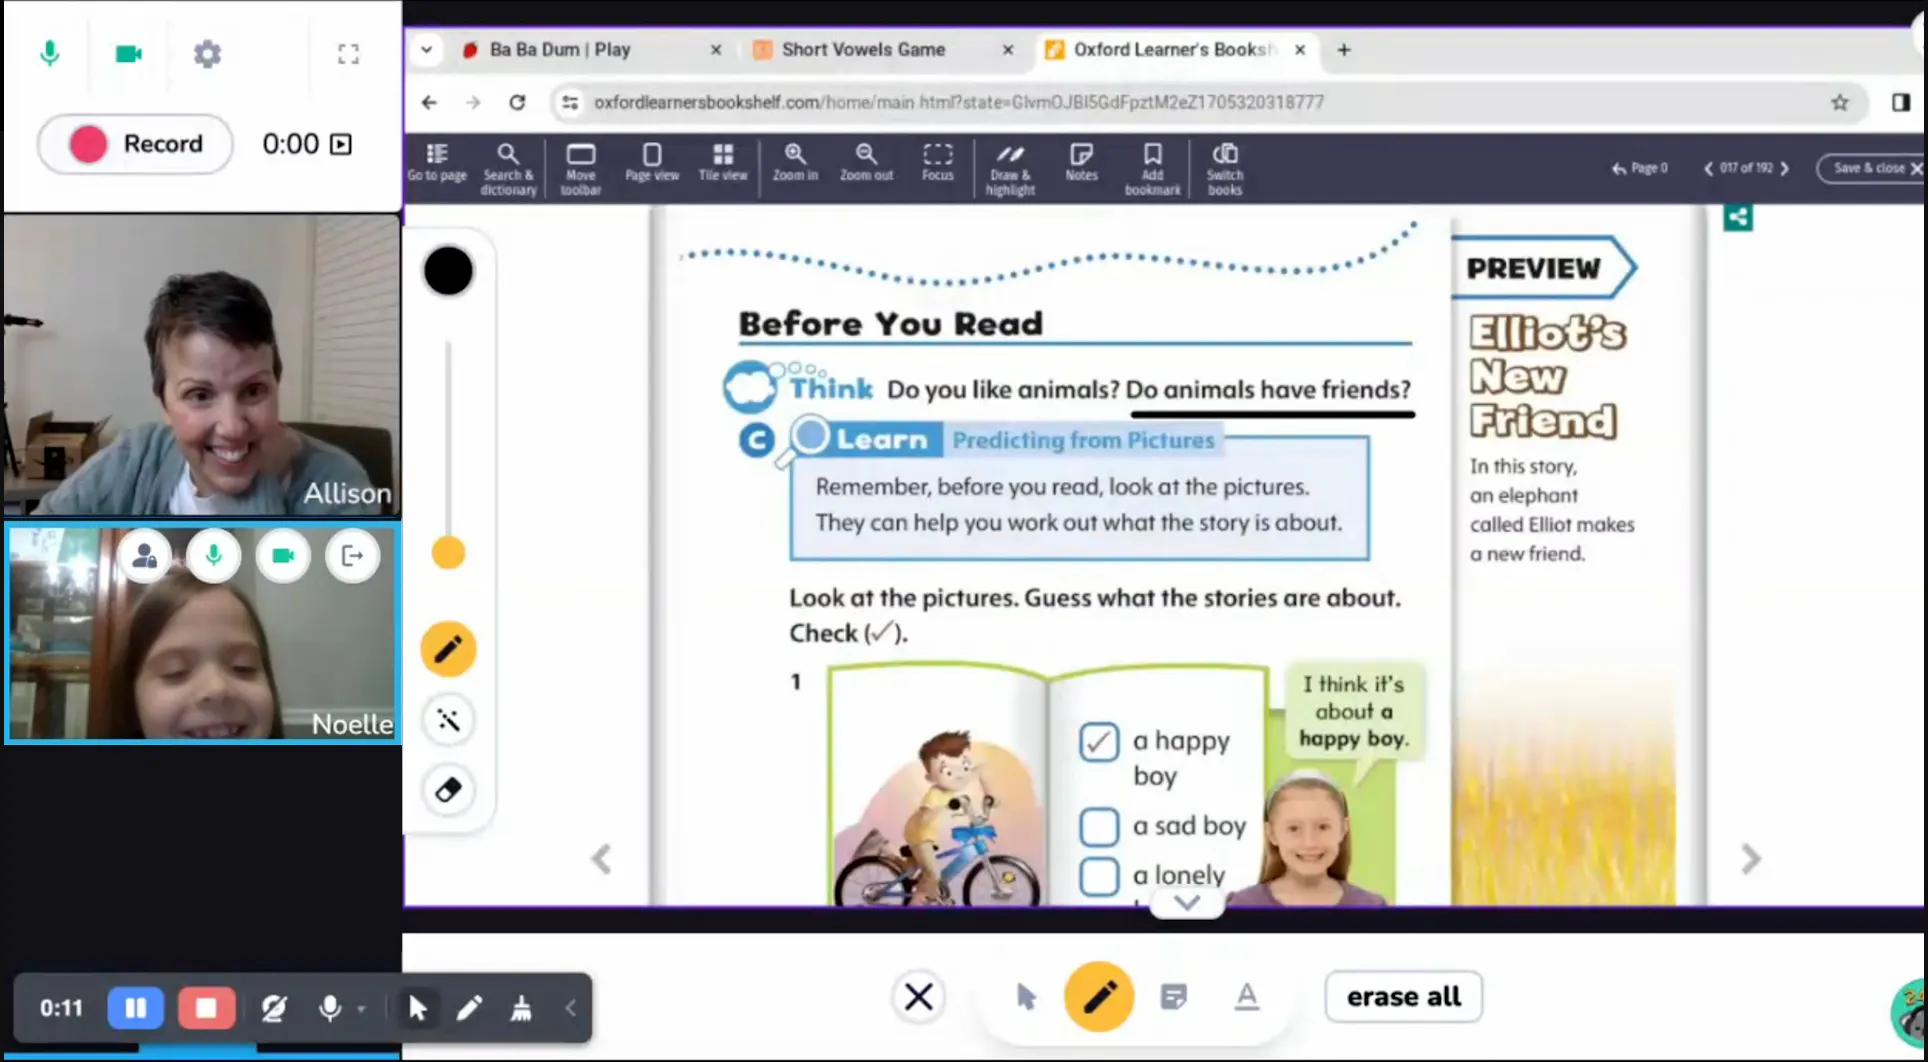Choose the text tool in the bottom annotation bar
The width and height of the screenshot is (1928, 1062).
(1246, 997)
